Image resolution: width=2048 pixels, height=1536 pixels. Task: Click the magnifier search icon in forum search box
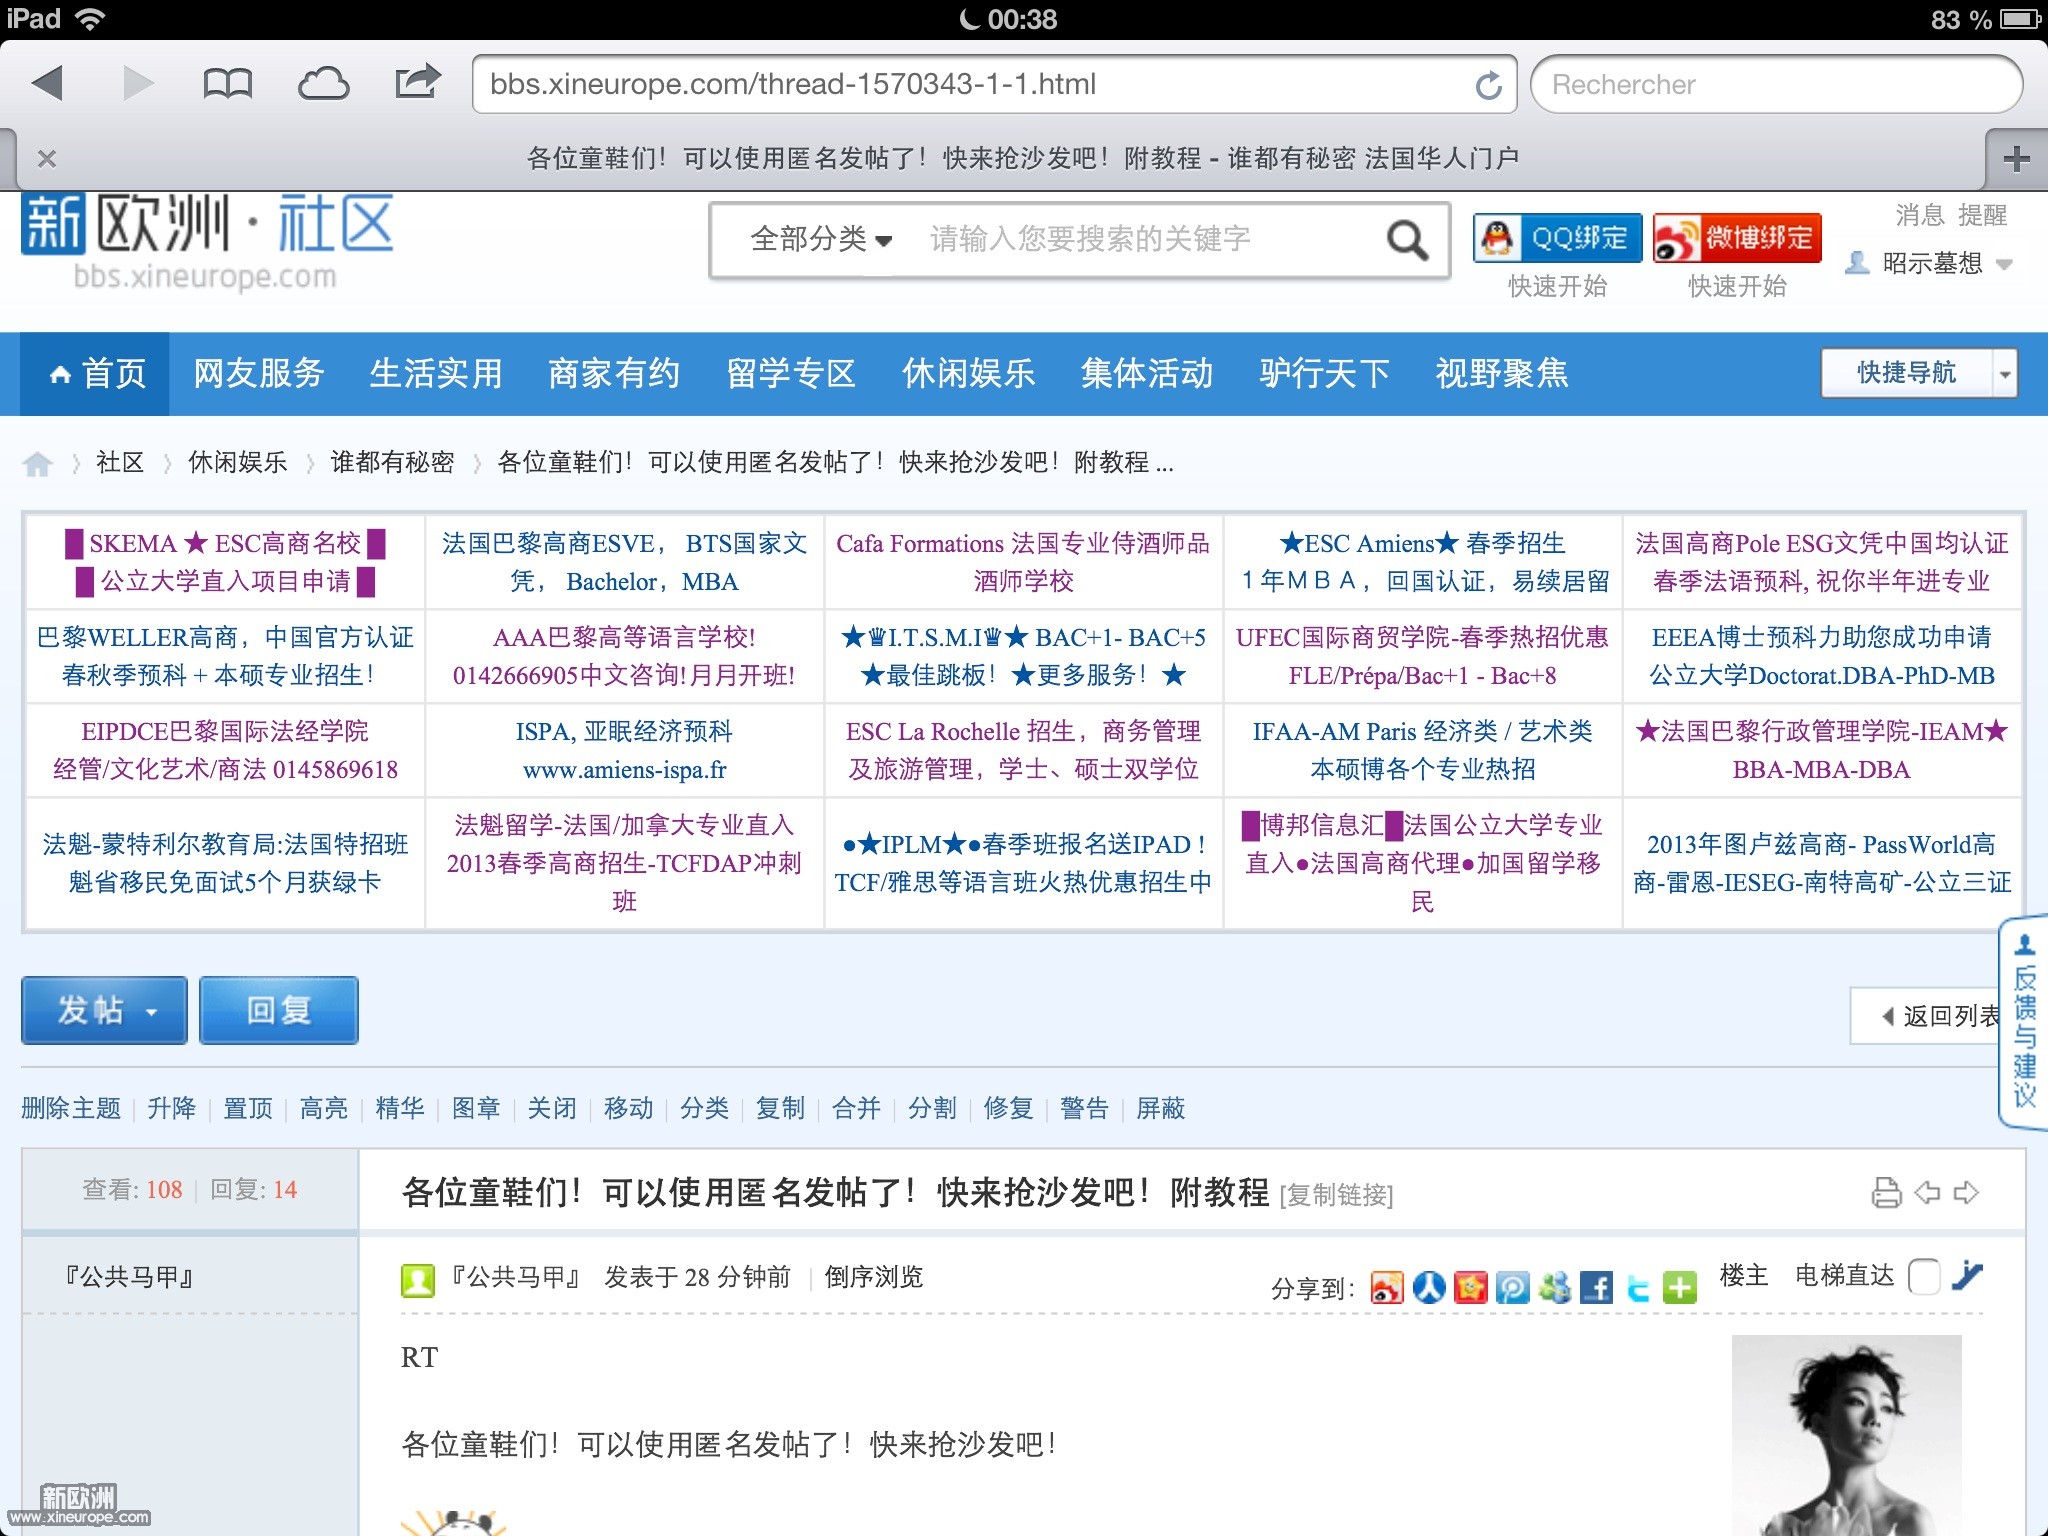tap(1406, 240)
